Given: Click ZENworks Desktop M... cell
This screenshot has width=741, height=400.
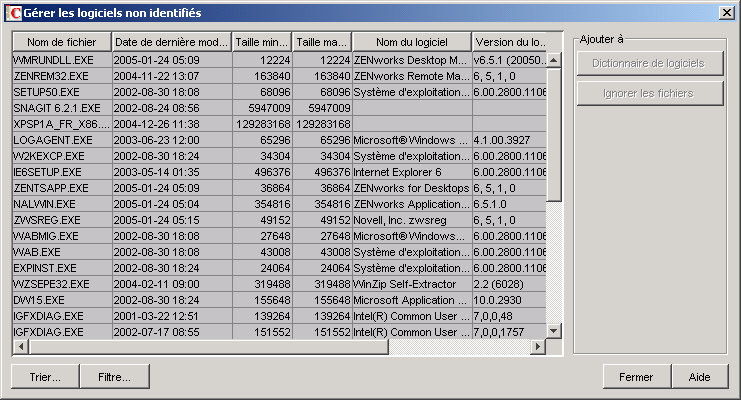Looking at the screenshot, I should (x=412, y=60).
